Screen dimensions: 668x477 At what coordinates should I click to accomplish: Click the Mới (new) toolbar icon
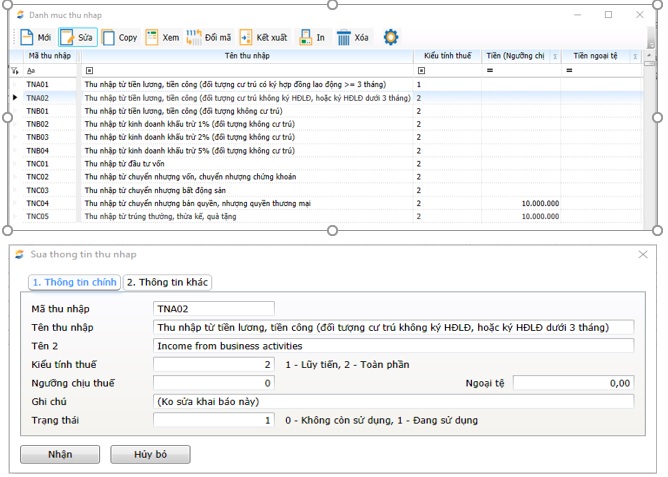[27, 38]
